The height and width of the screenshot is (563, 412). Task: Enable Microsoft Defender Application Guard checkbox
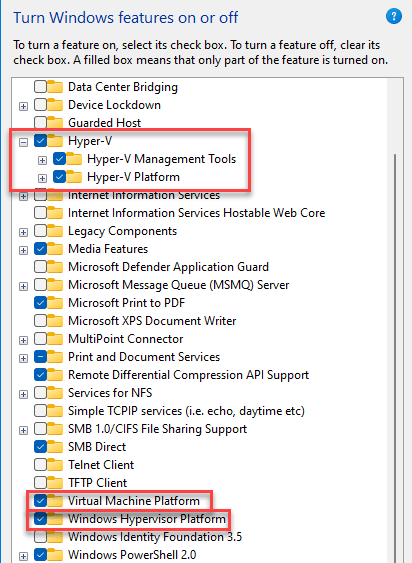tap(40, 267)
